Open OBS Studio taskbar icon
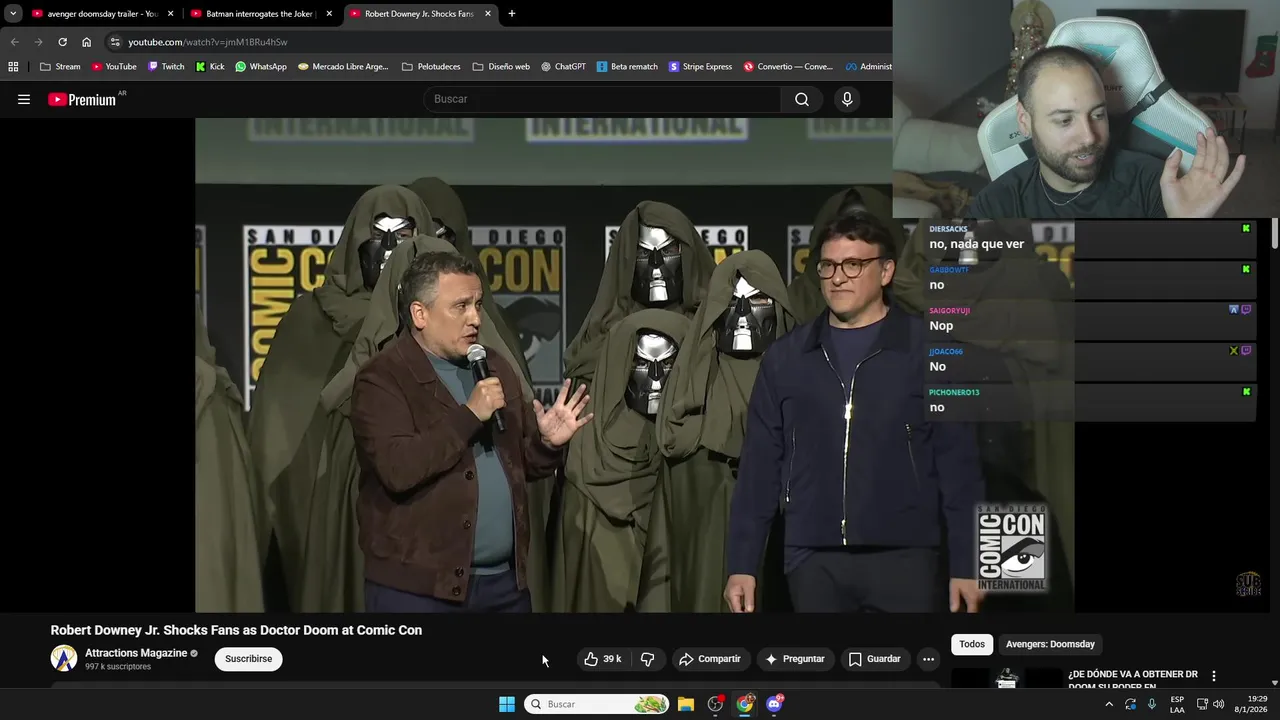 tap(715, 704)
